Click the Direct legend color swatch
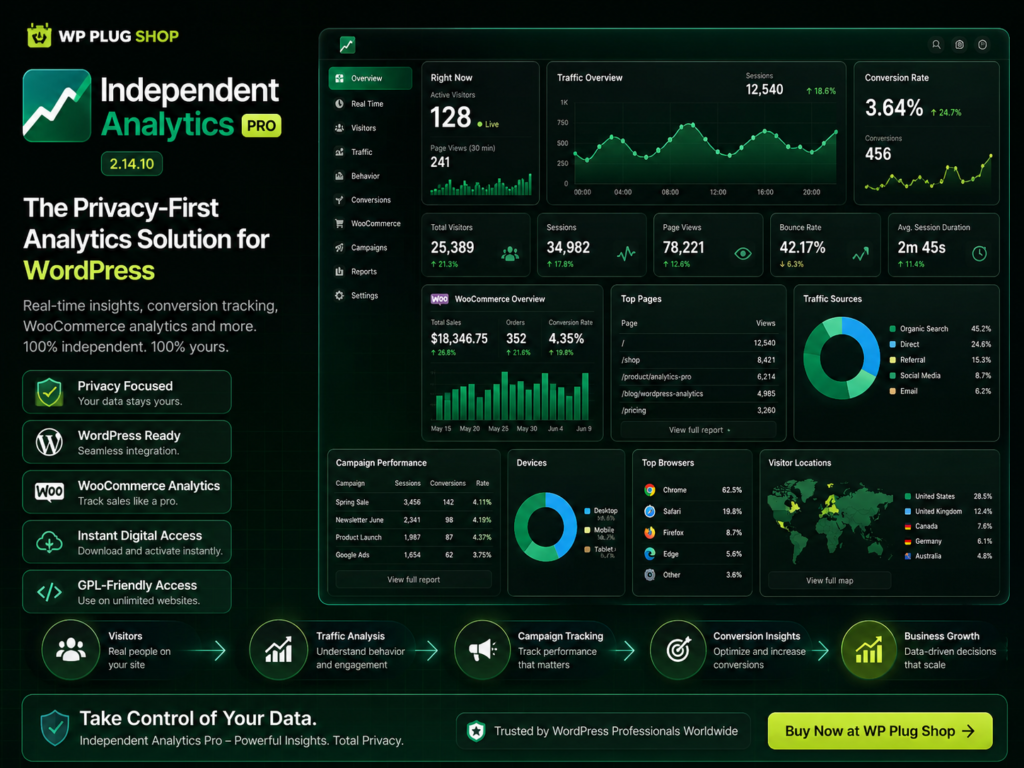The height and width of the screenshot is (768, 1024). coord(893,344)
